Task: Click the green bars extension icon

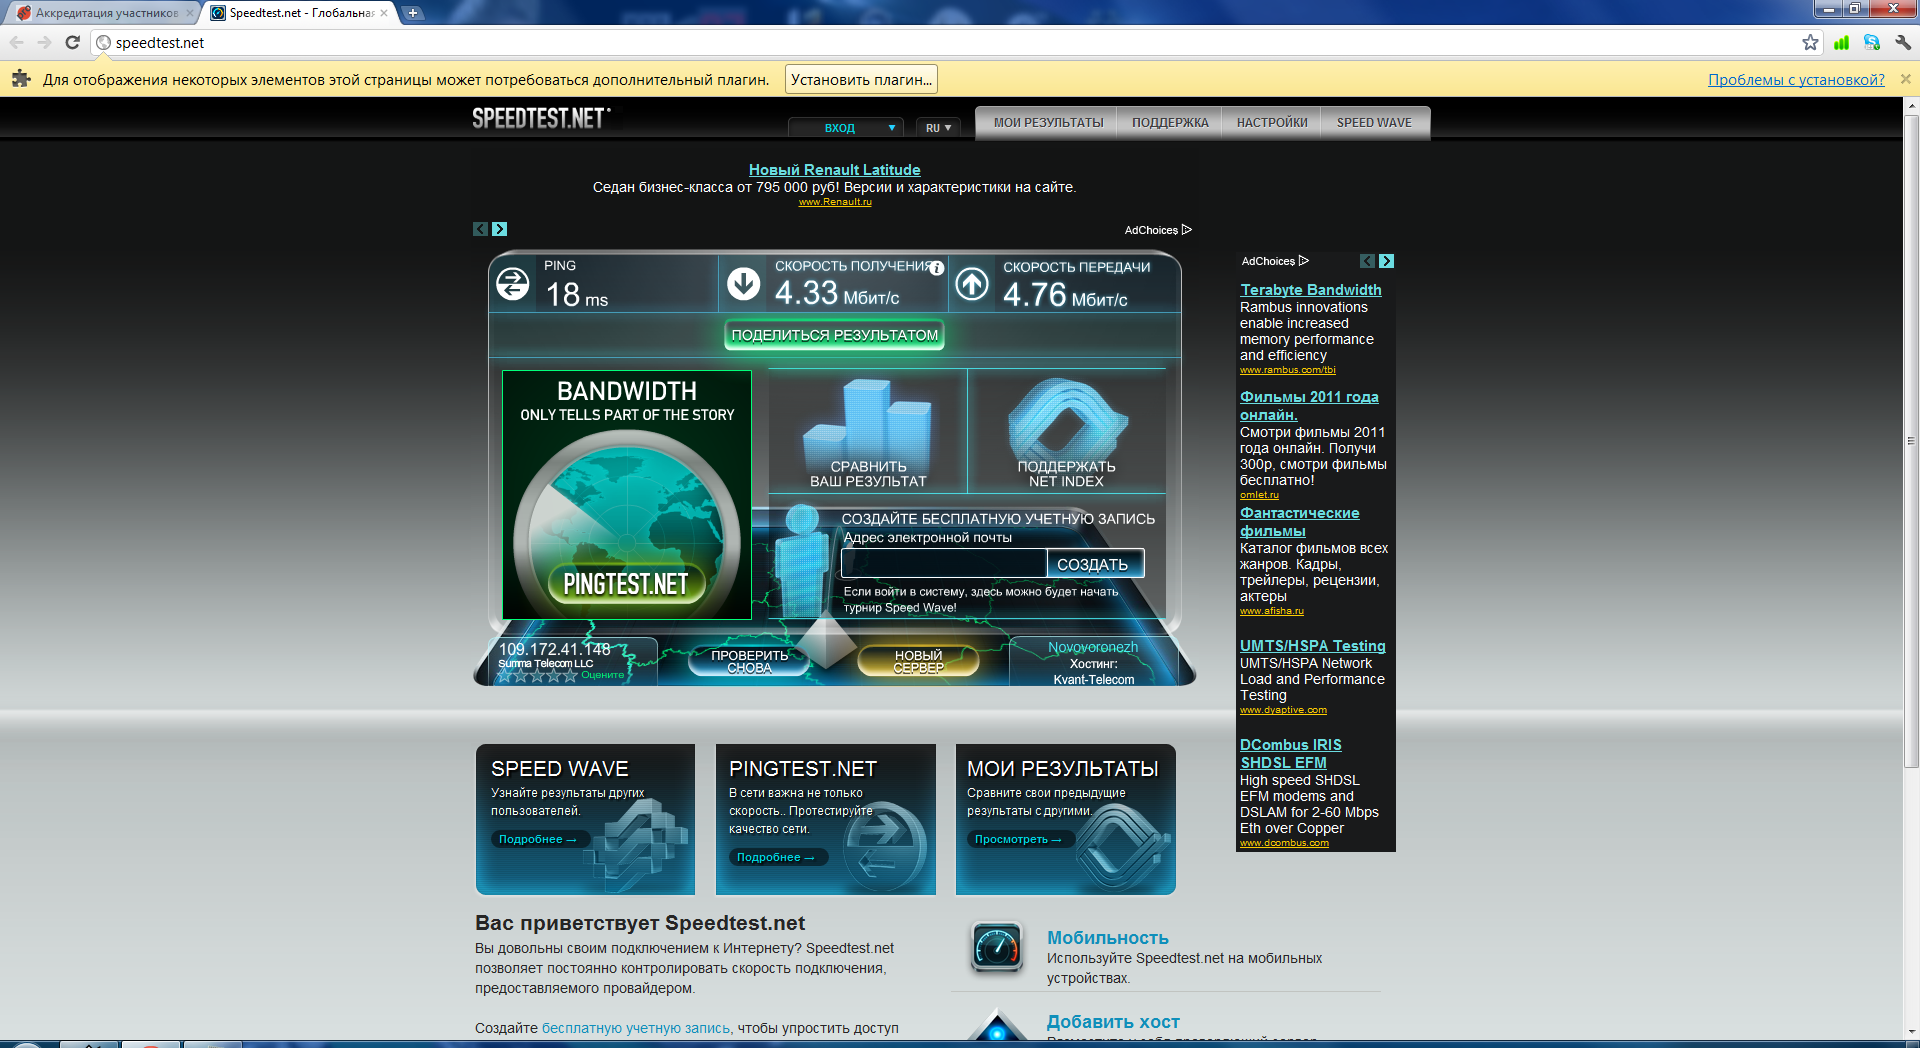Action: pyautogui.click(x=1841, y=42)
